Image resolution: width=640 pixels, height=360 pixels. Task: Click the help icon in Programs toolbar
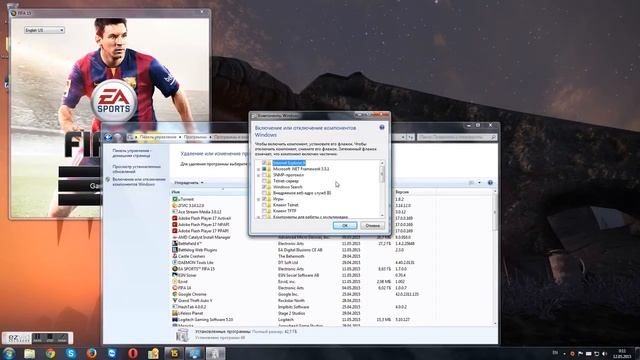tap(490, 182)
